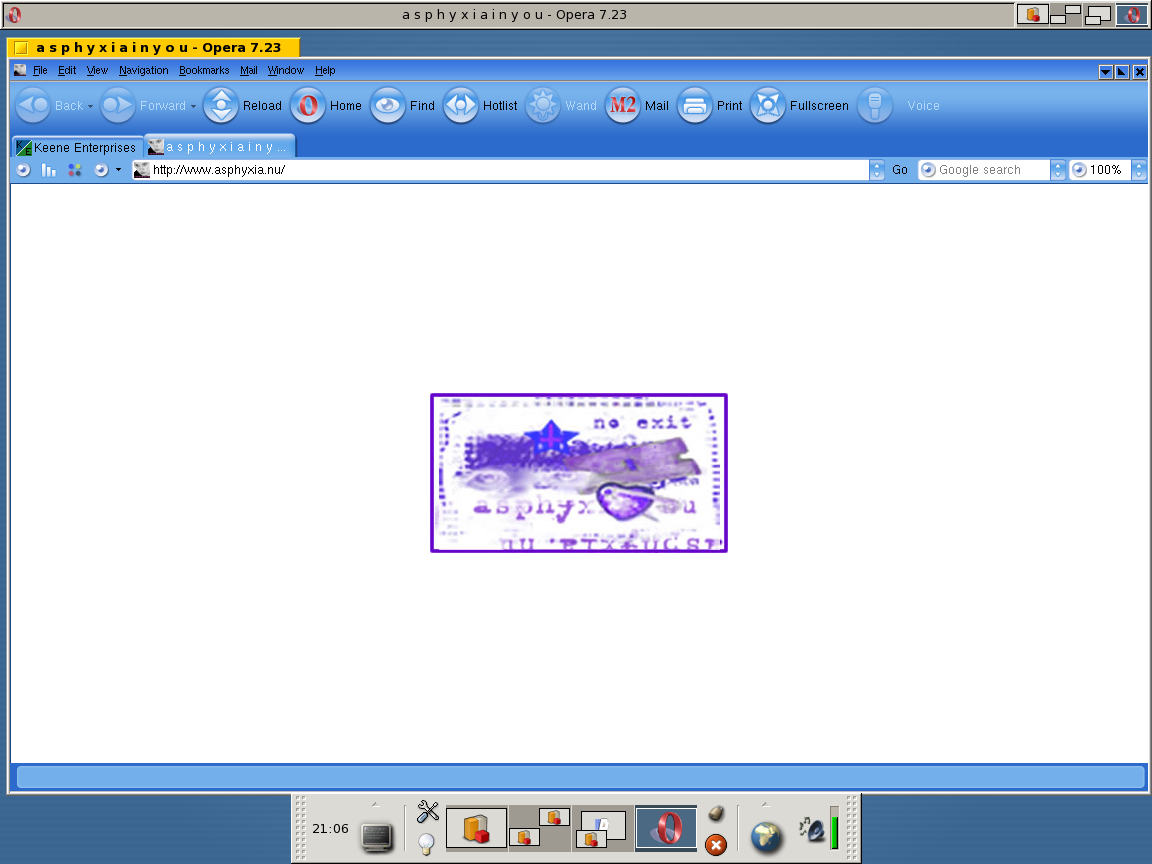Click the Forward navigation button
Screen dimensions: 1152x864
click(x=143, y=106)
